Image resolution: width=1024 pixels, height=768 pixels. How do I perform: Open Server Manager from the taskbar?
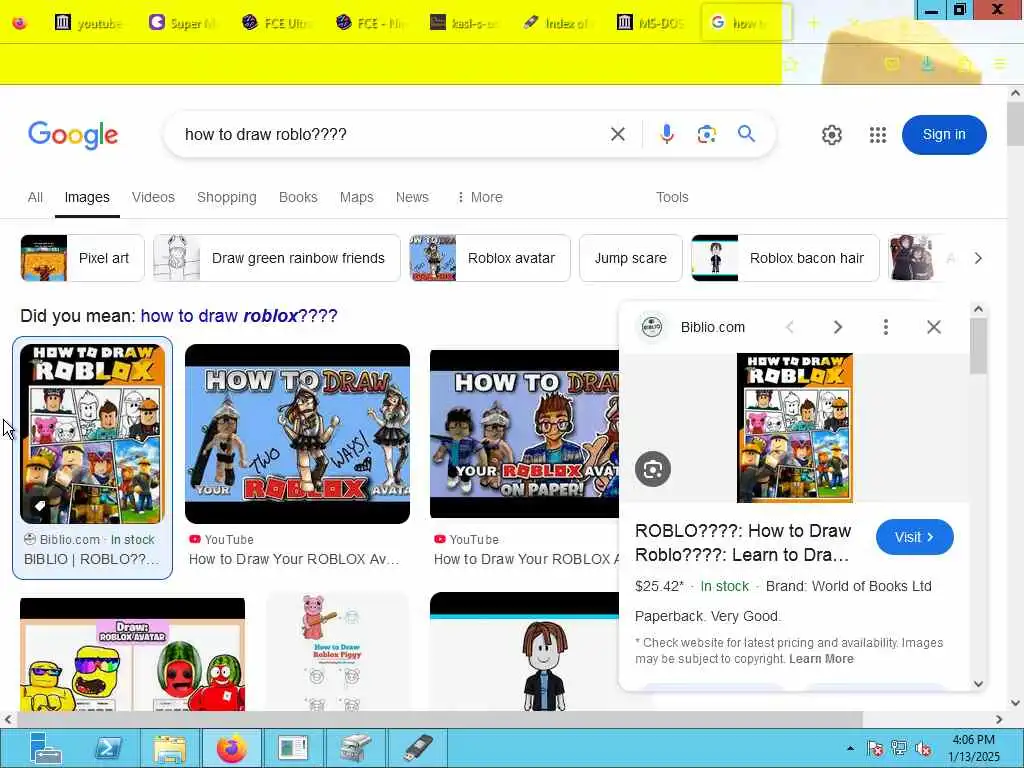[45, 748]
